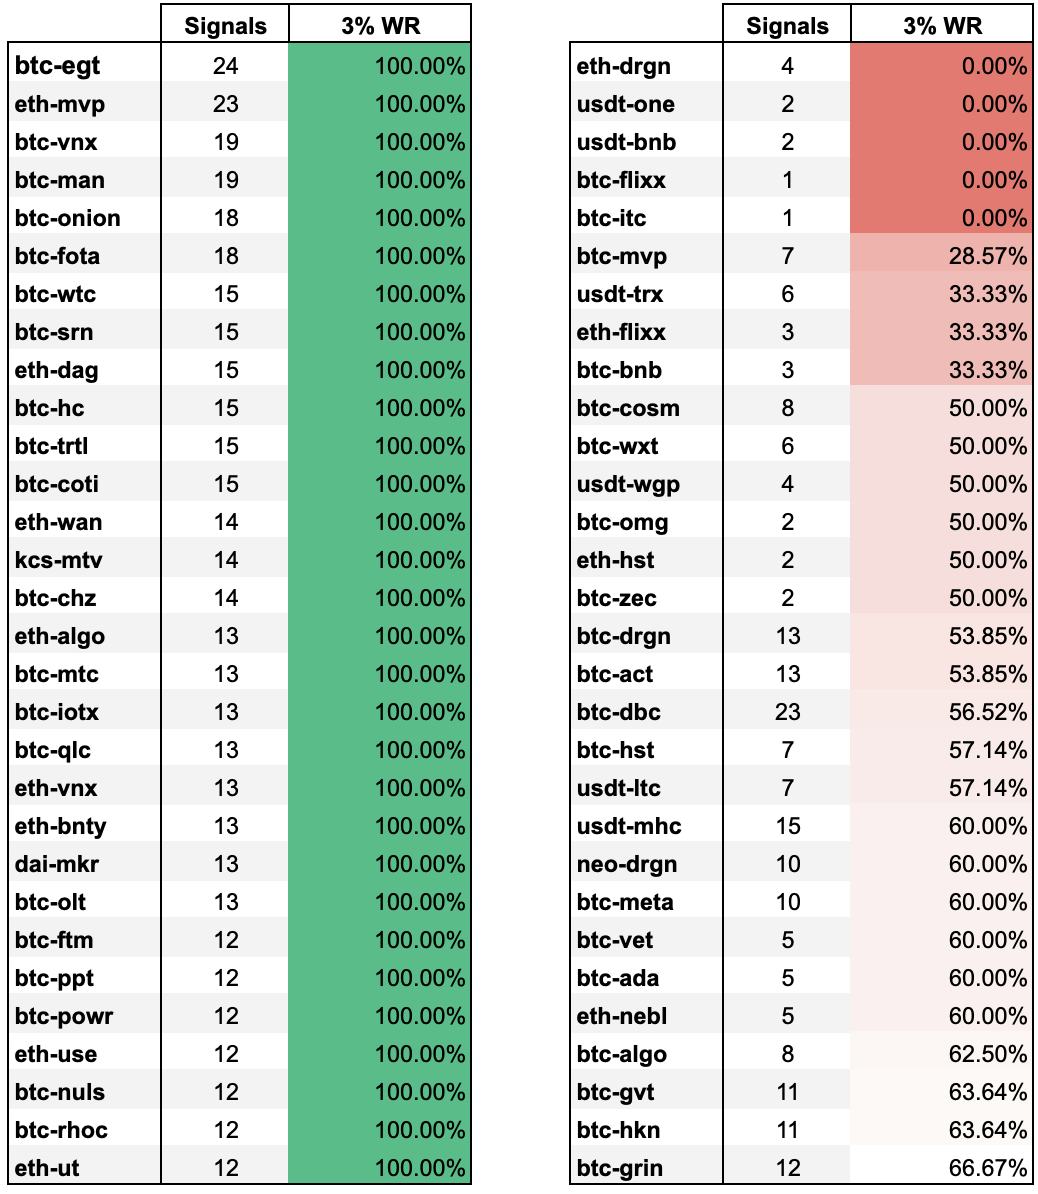Select the btc-rhoc pair name
Viewport: 1038px width, 1194px height.
(62, 1130)
